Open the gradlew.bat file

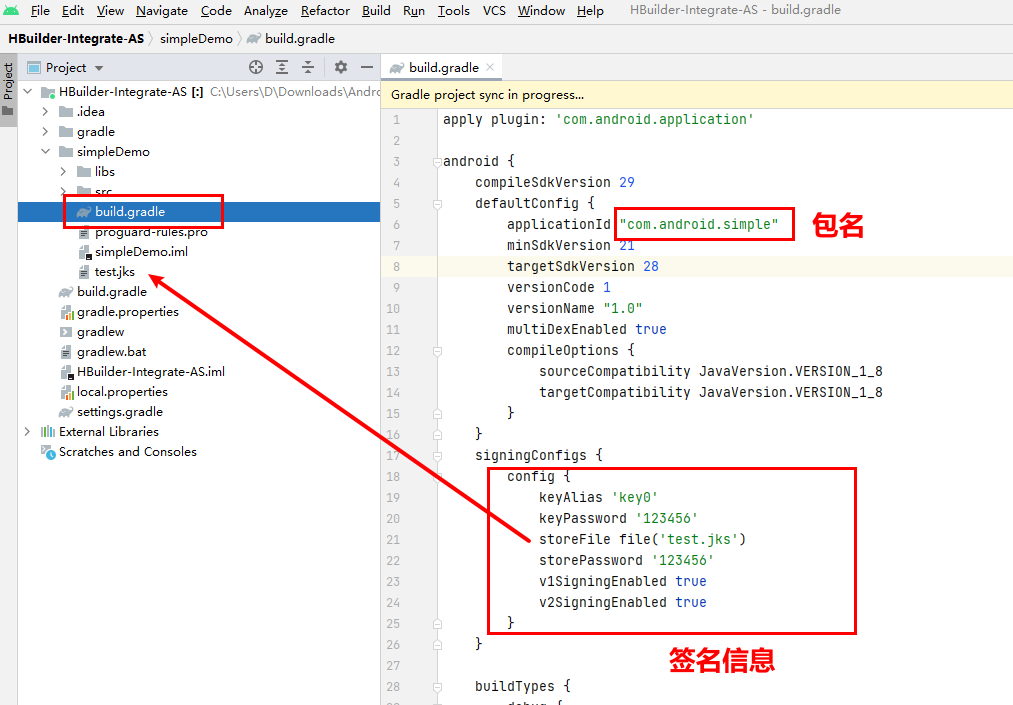[x=111, y=352]
